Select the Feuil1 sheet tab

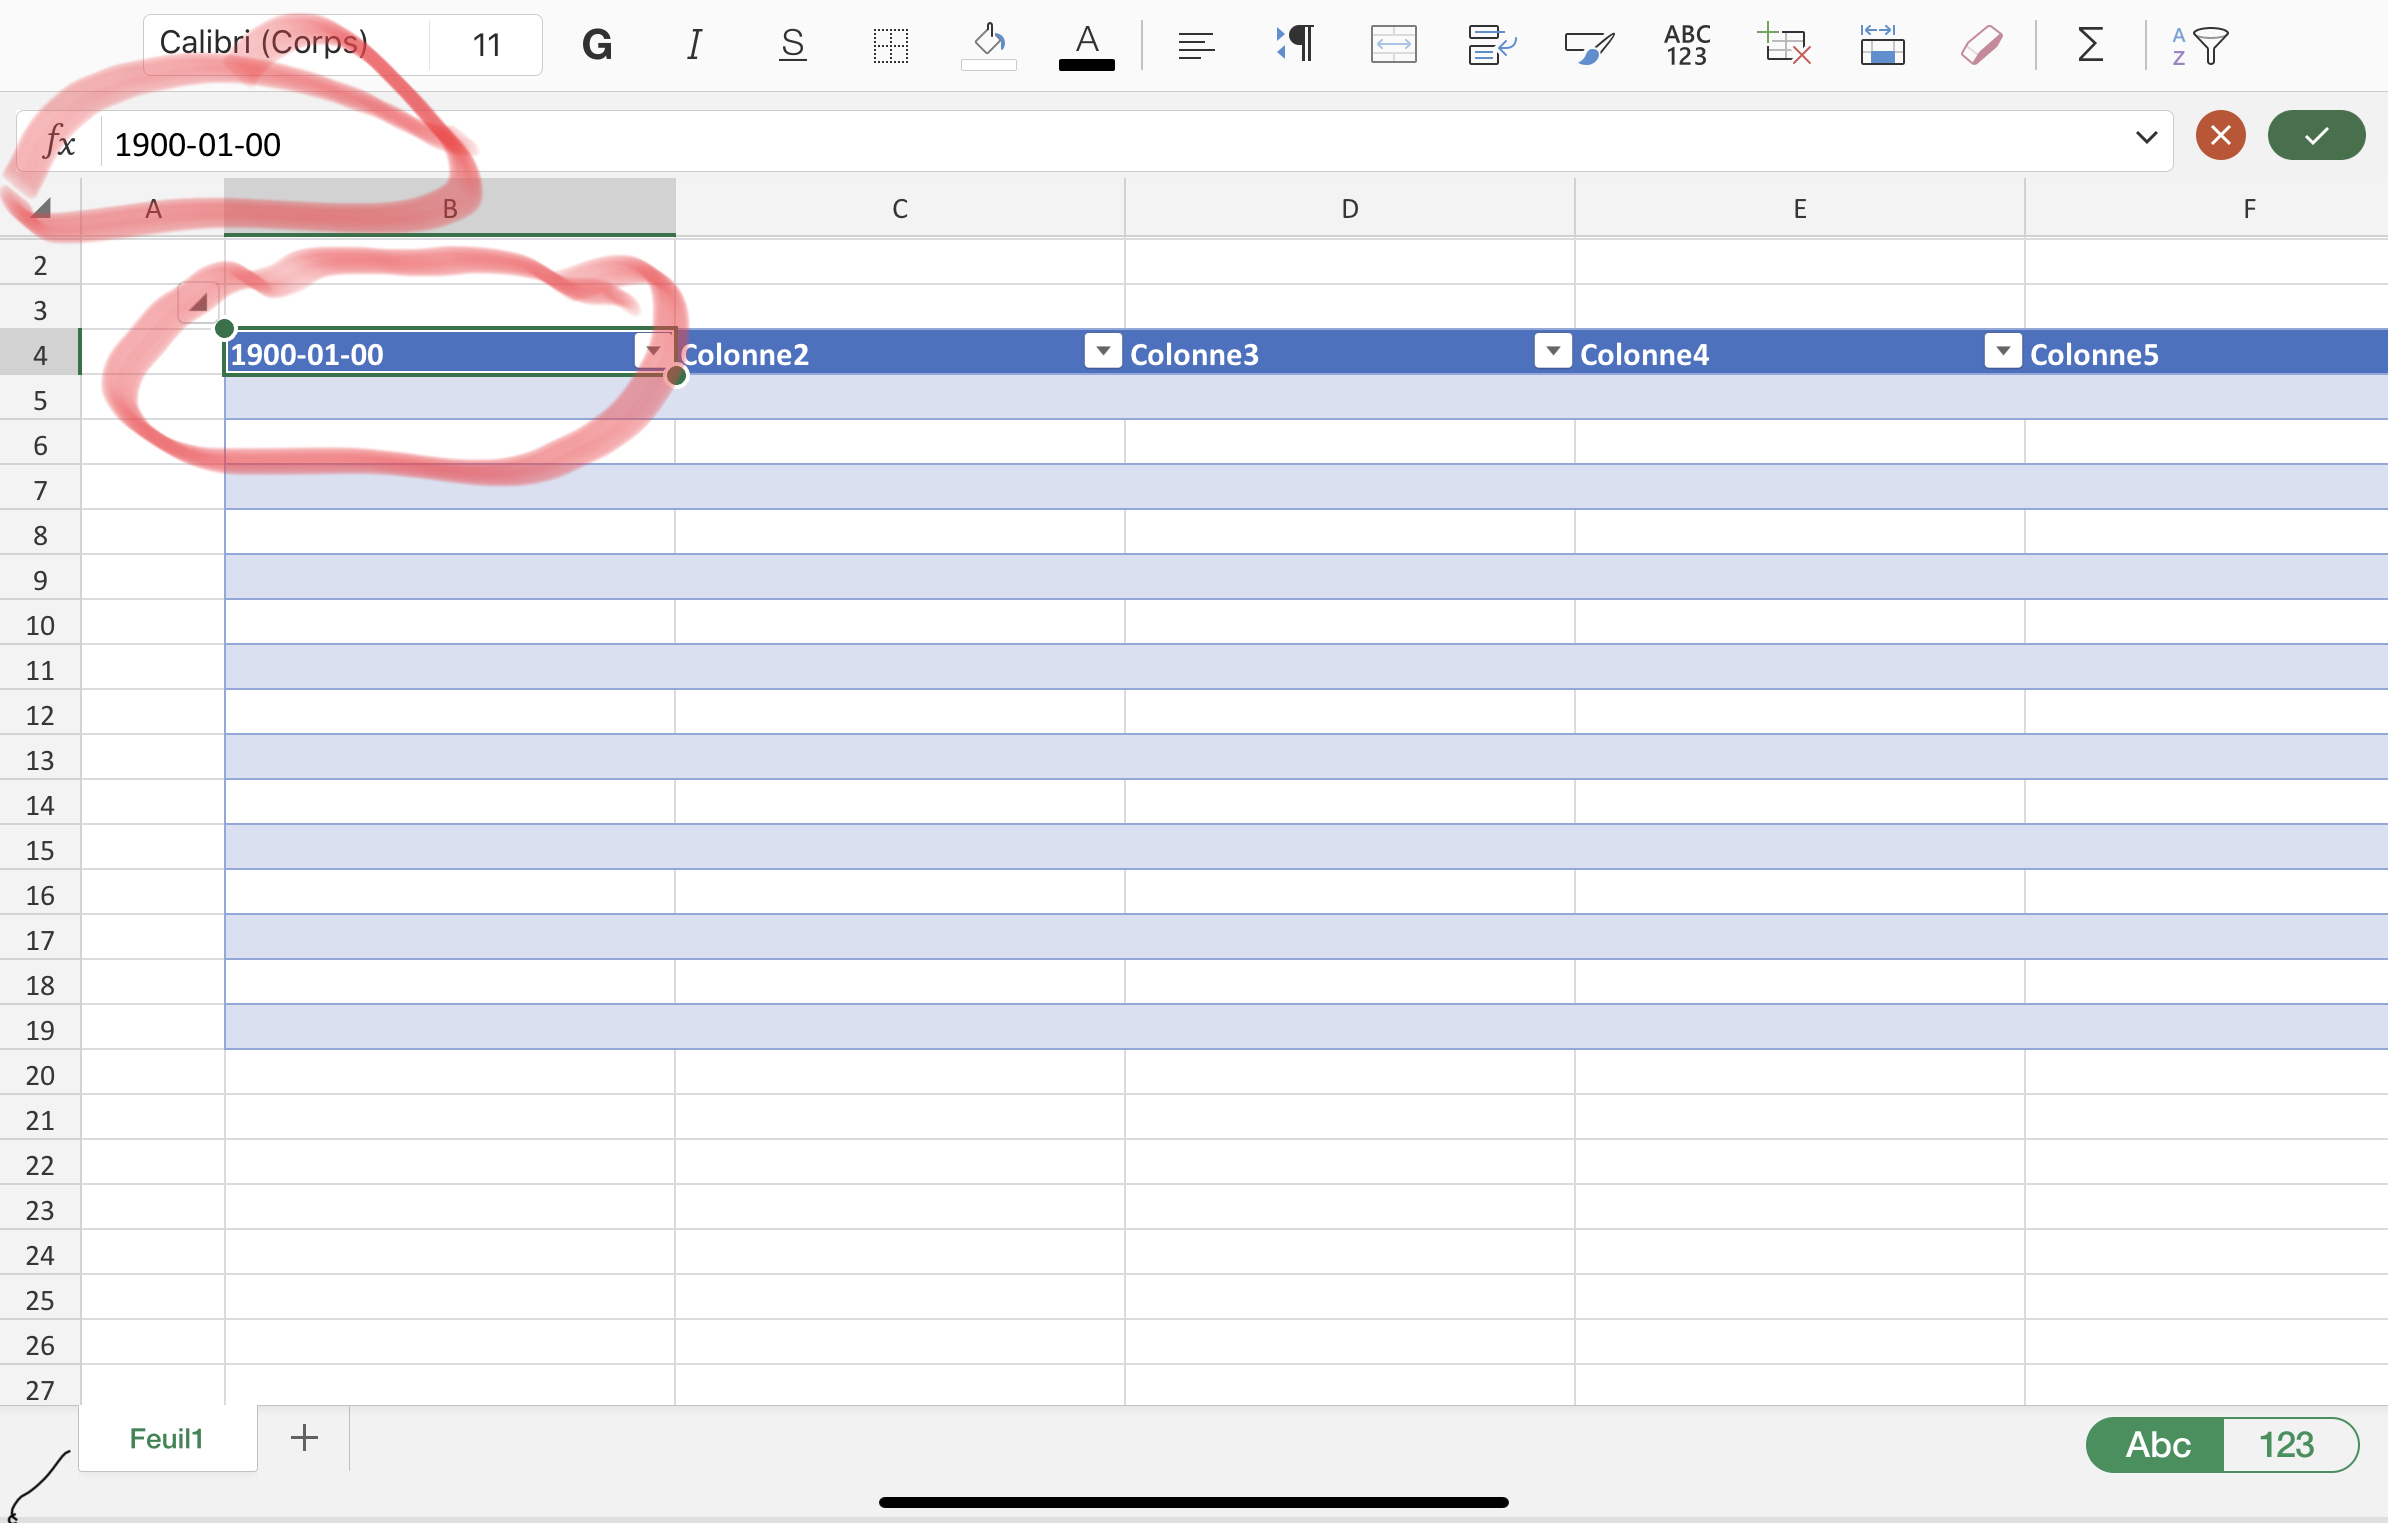click(x=167, y=1438)
